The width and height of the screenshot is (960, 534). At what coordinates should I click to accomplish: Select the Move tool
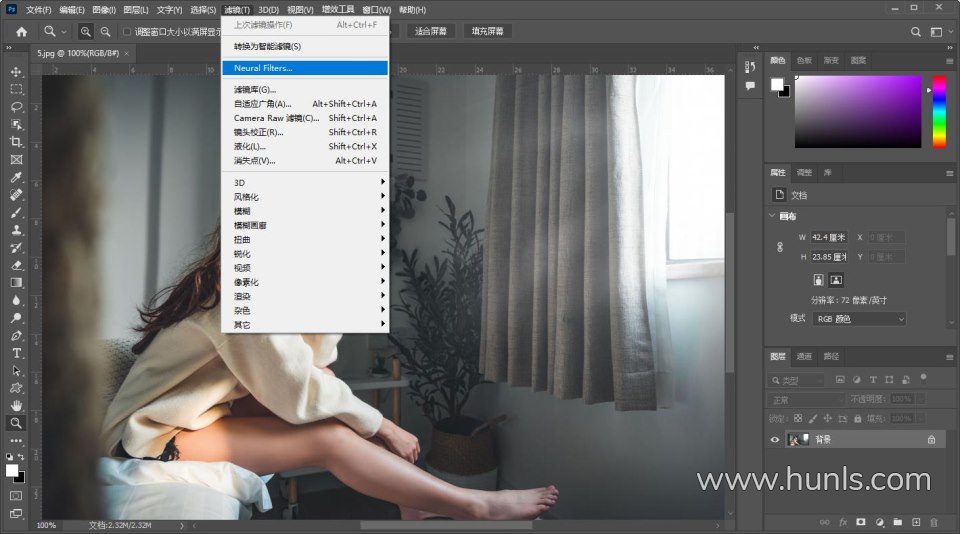pyautogui.click(x=17, y=72)
